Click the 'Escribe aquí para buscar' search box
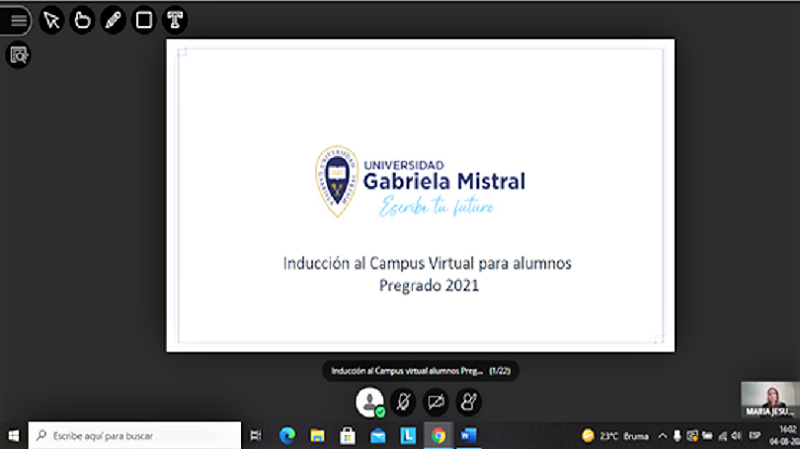 click(x=135, y=436)
